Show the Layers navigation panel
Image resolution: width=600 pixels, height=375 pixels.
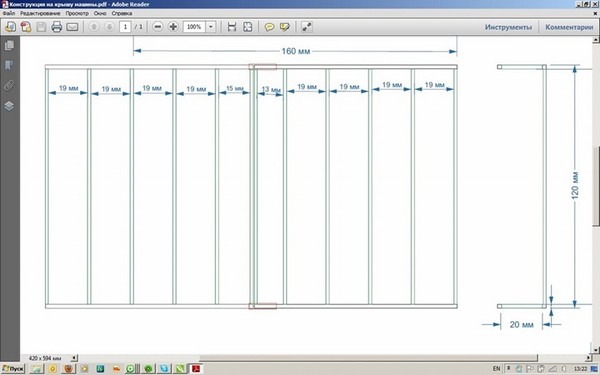coord(9,106)
